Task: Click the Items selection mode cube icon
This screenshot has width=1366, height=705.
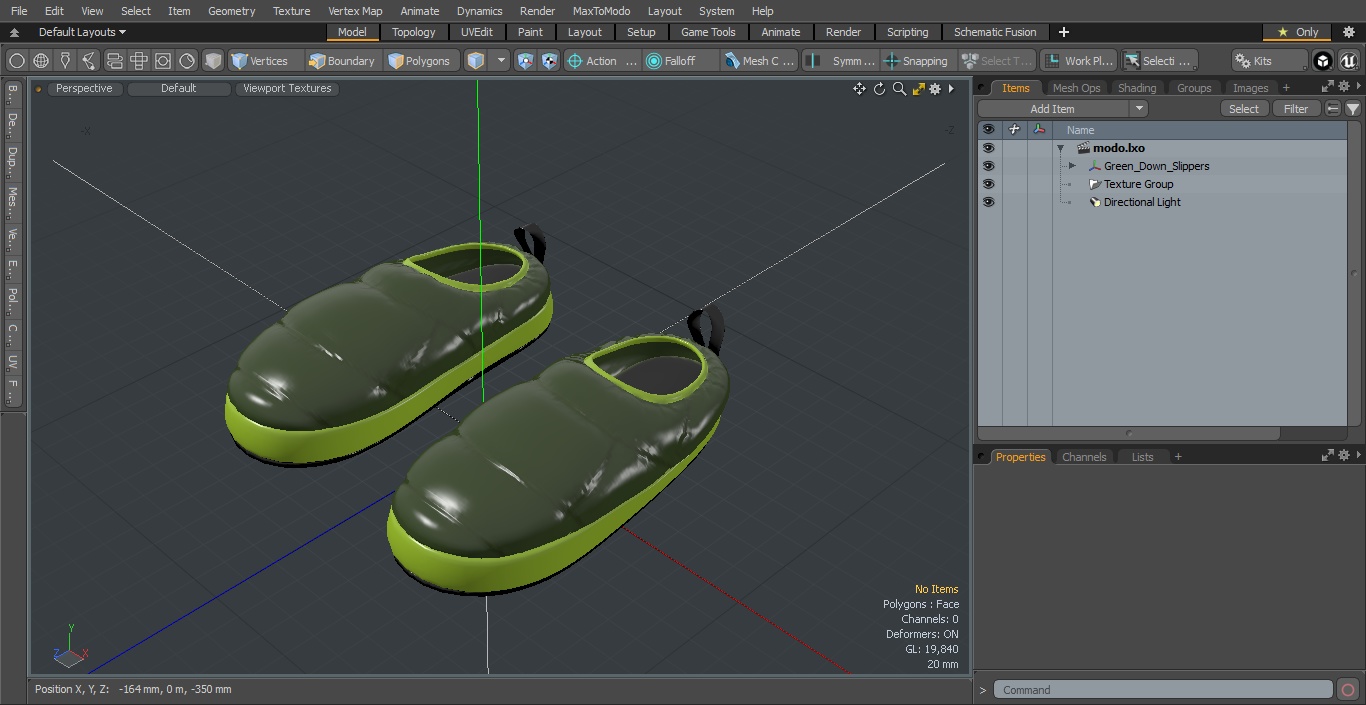Action: point(476,61)
